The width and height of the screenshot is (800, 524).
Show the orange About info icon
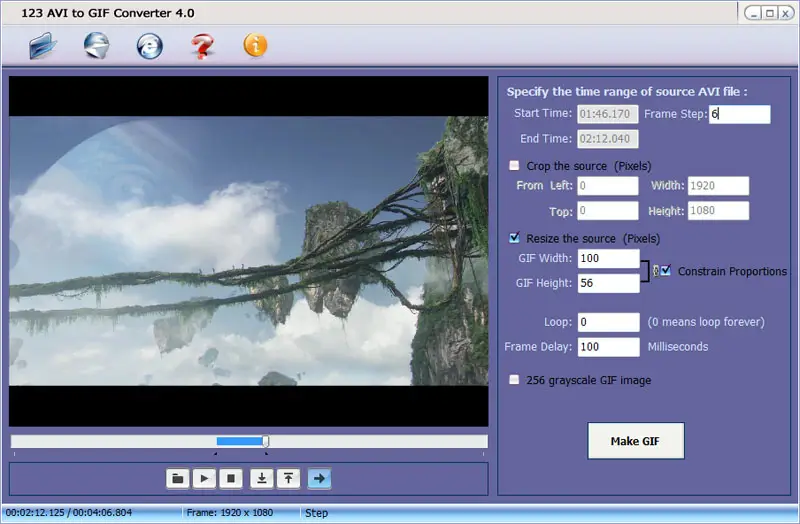255,45
